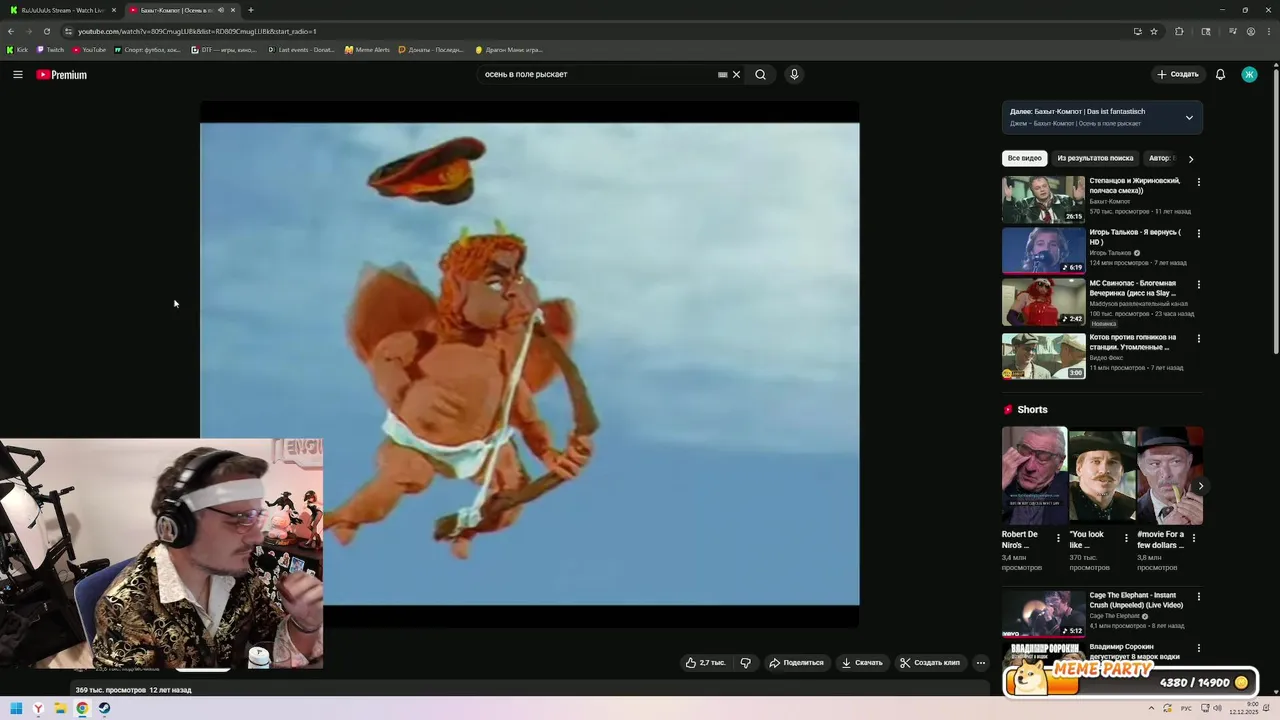This screenshot has height=720, width=1280.
Task: Like the video (2,7 тыс.)
Action: pos(705,662)
